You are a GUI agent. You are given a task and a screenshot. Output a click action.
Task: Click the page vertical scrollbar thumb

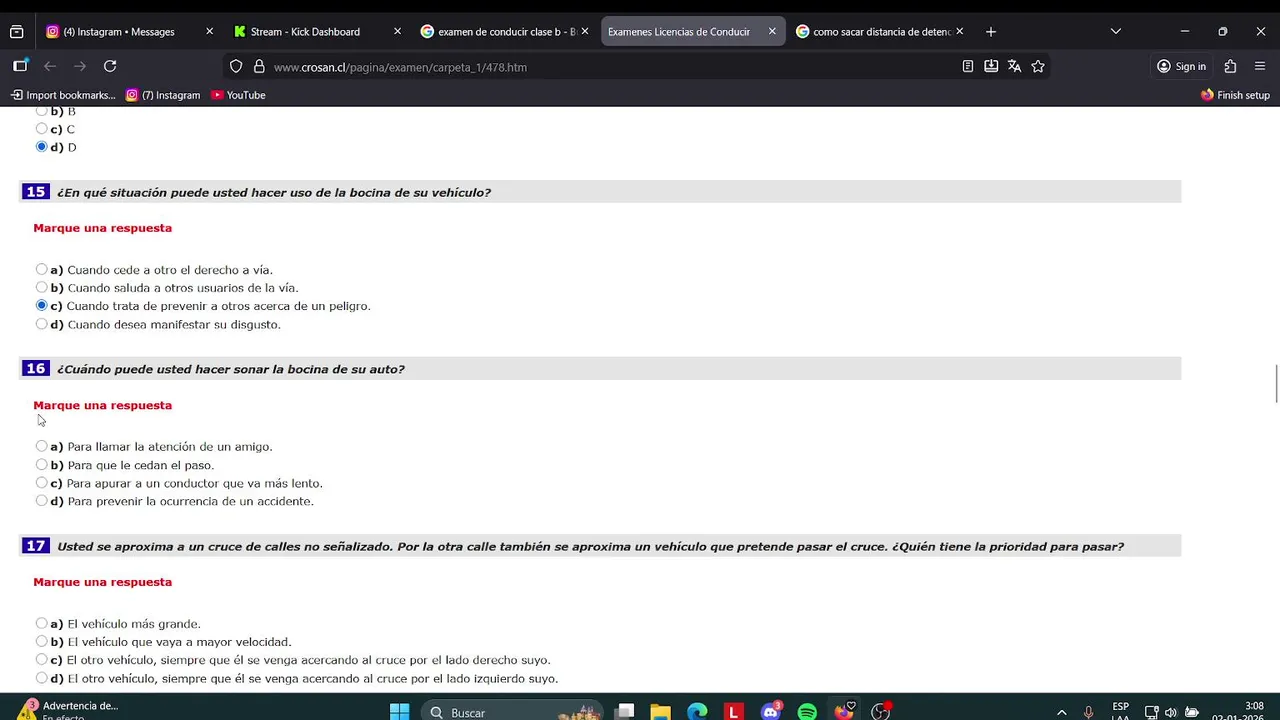pos(1276,385)
